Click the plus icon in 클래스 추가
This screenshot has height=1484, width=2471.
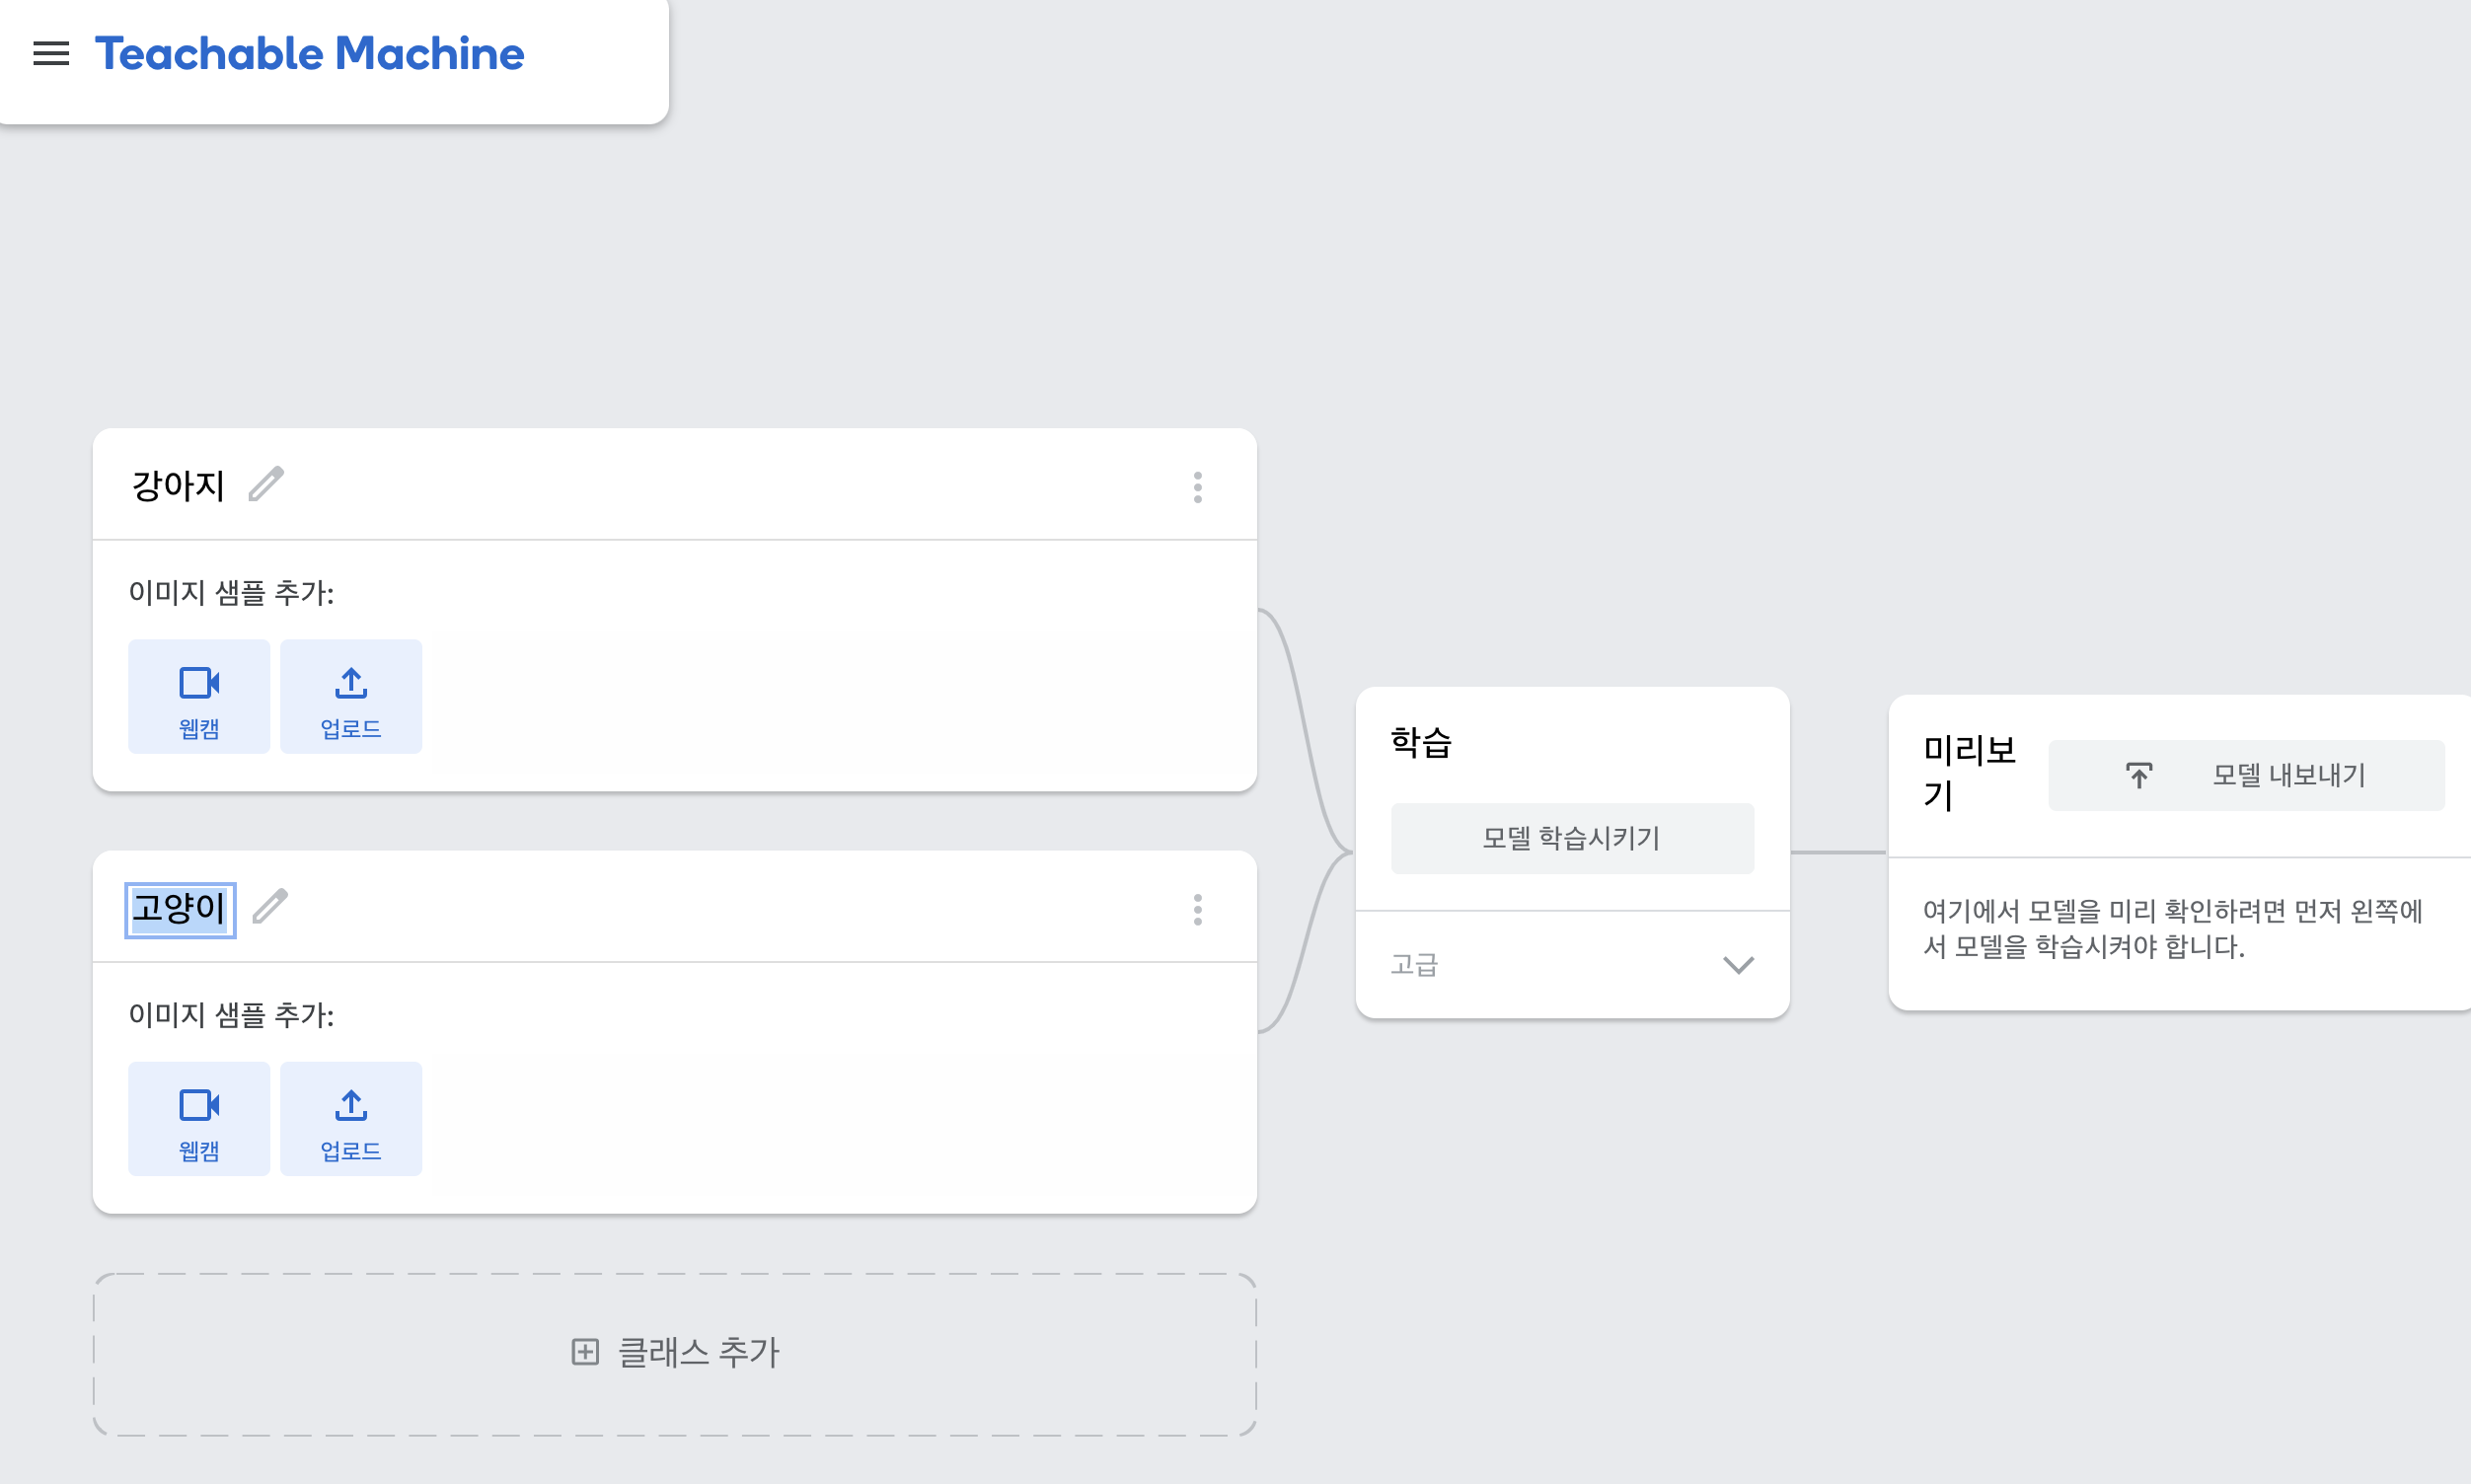click(x=585, y=1352)
